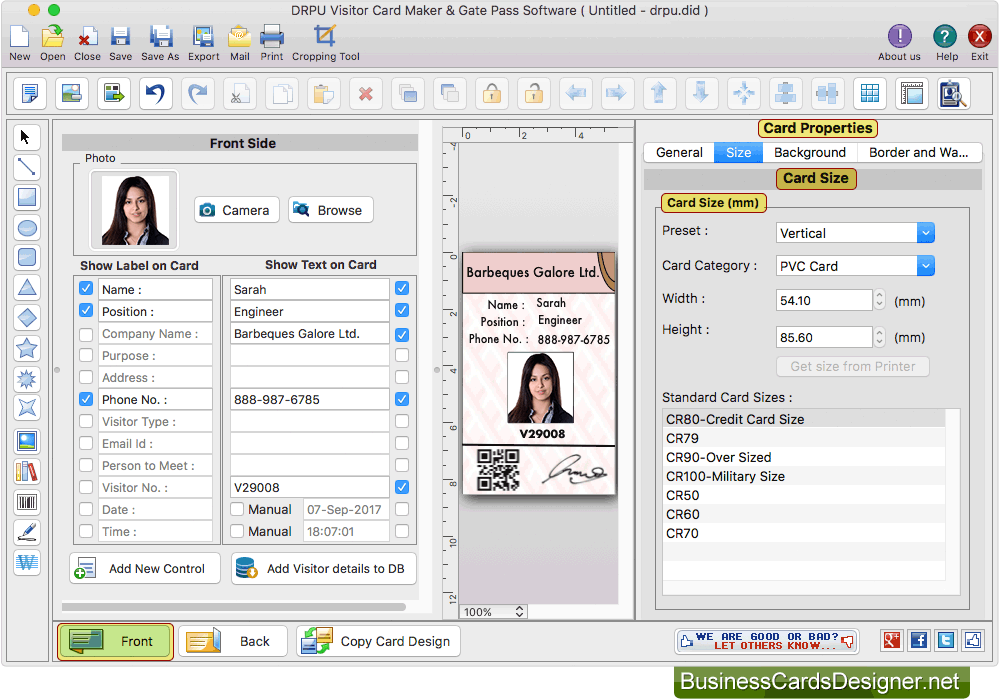The image size is (999, 699).
Task: Click the good or bad feedback banner
Action: click(767, 640)
